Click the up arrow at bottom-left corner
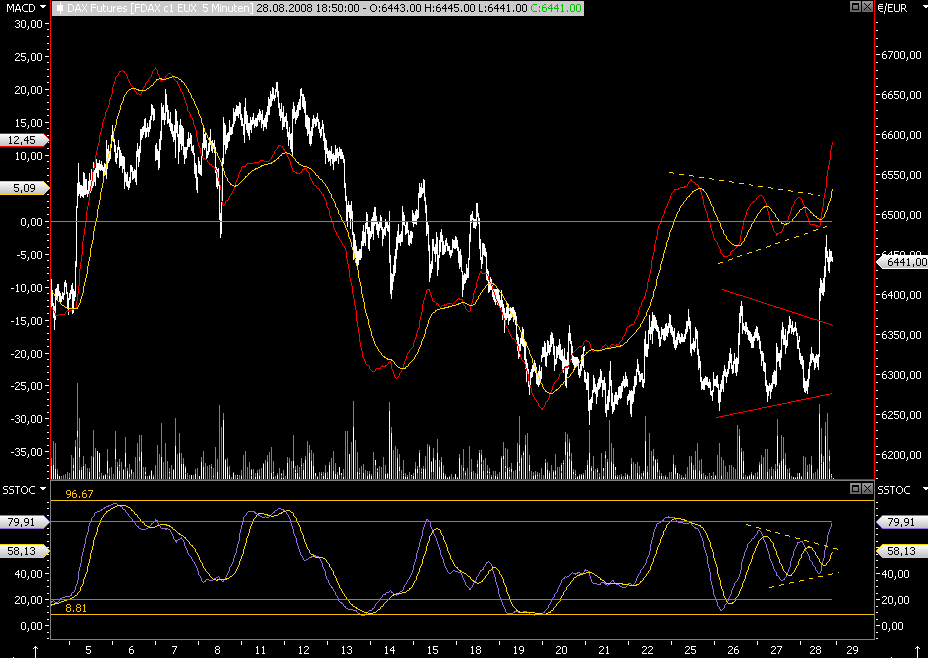 [x=35, y=651]
